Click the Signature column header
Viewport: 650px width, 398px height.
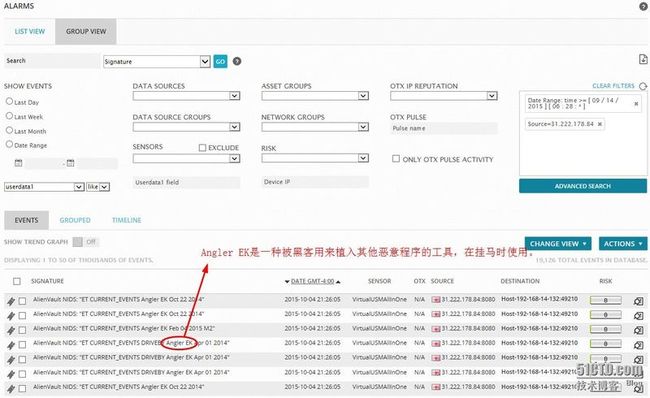click(x=47, y=281)
